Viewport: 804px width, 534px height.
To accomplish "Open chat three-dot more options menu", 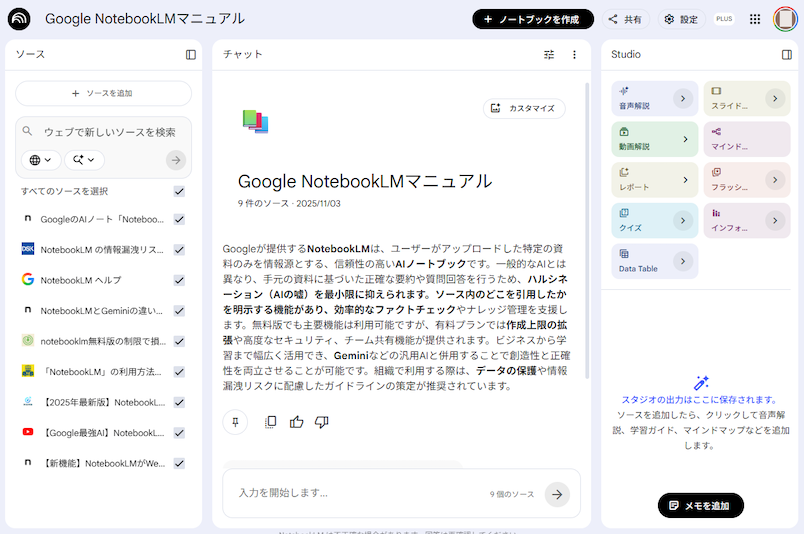I will (574, 54).
